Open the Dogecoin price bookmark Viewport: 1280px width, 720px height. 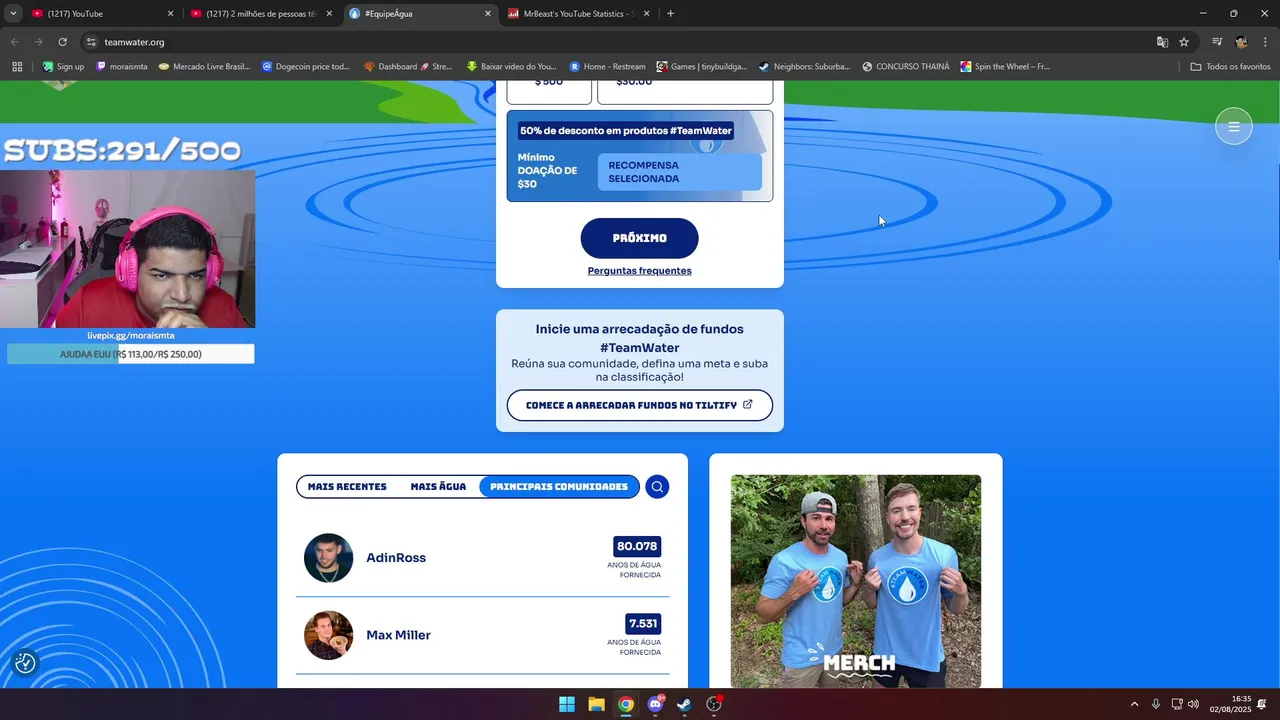(x=306, y=67)
